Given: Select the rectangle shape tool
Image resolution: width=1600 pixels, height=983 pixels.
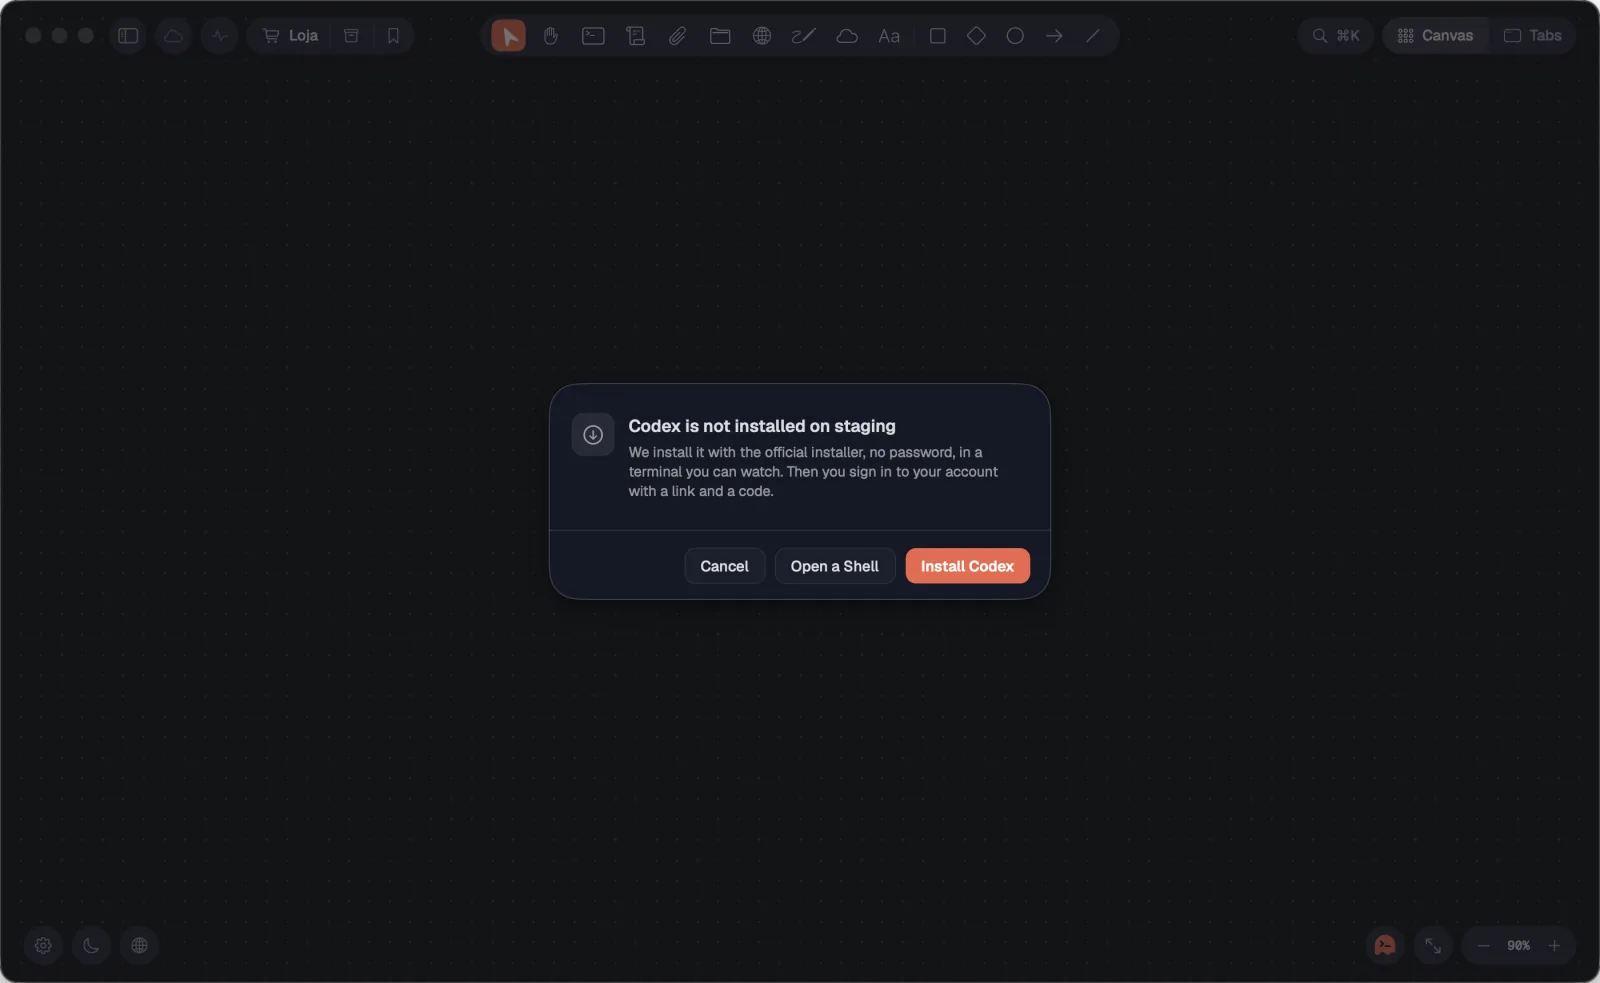Looking at the screenshot, I should (x=938, y=36).
